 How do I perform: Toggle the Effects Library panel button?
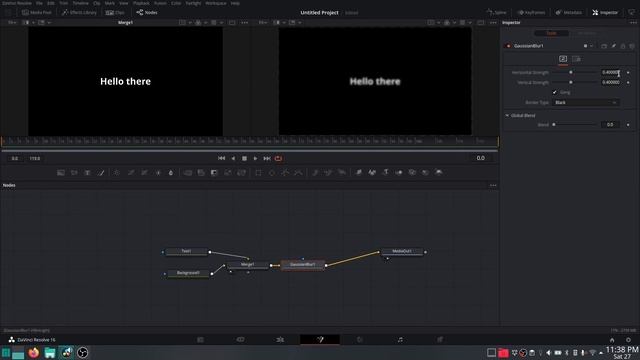pyautogui.click(x=79, y=13)
